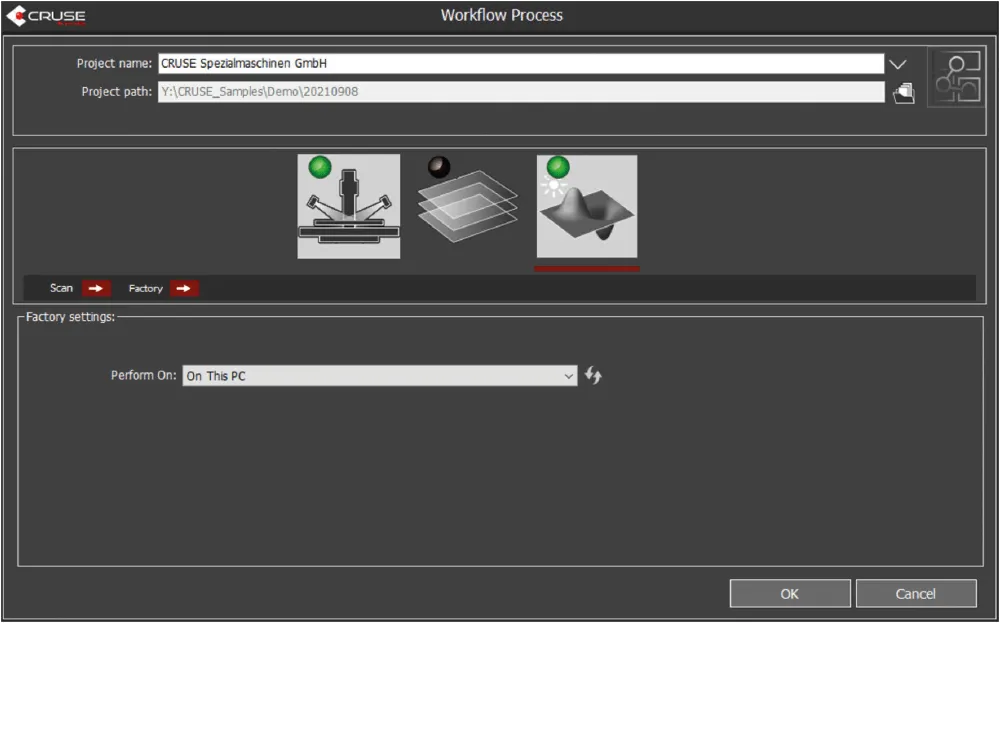Click into the Project name text field
The image size is (1000, 750).
pos(520,63)
